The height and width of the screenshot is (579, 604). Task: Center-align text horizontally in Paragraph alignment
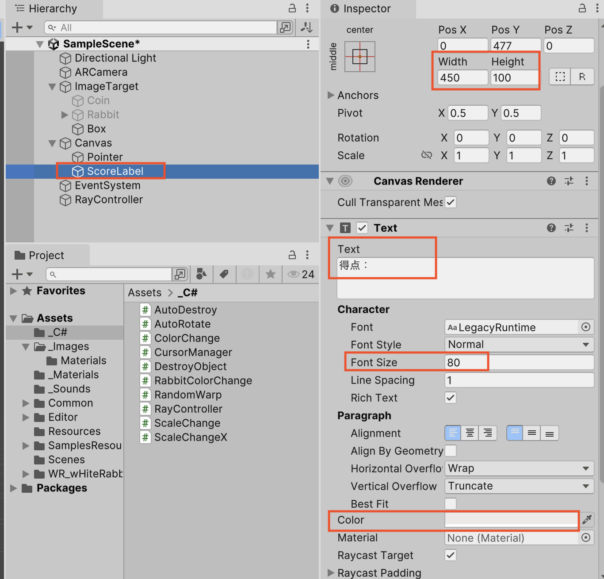pyautogui.click(x=469, y=433)
